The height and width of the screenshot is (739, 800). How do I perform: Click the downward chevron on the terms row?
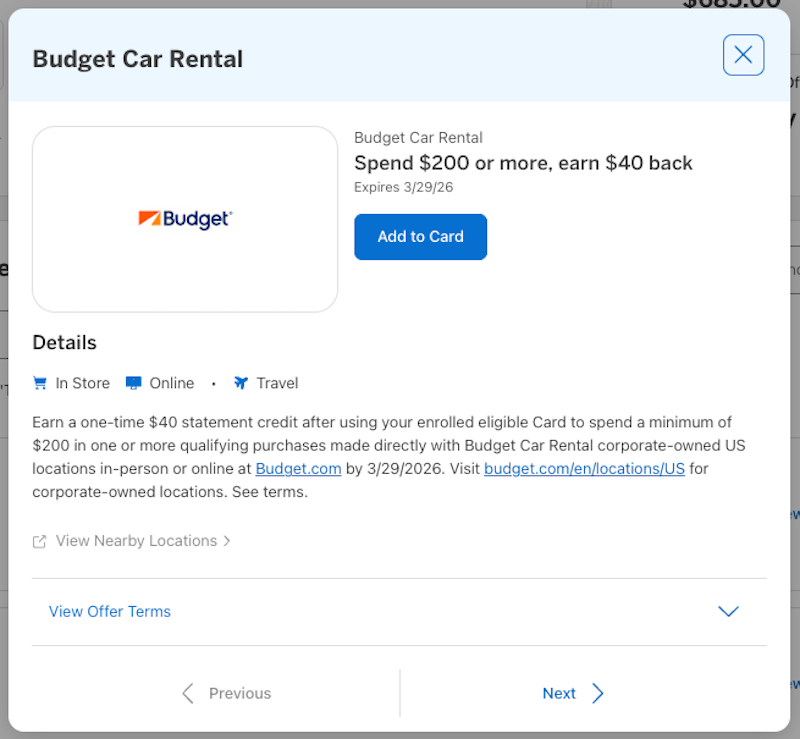[729, 611]
